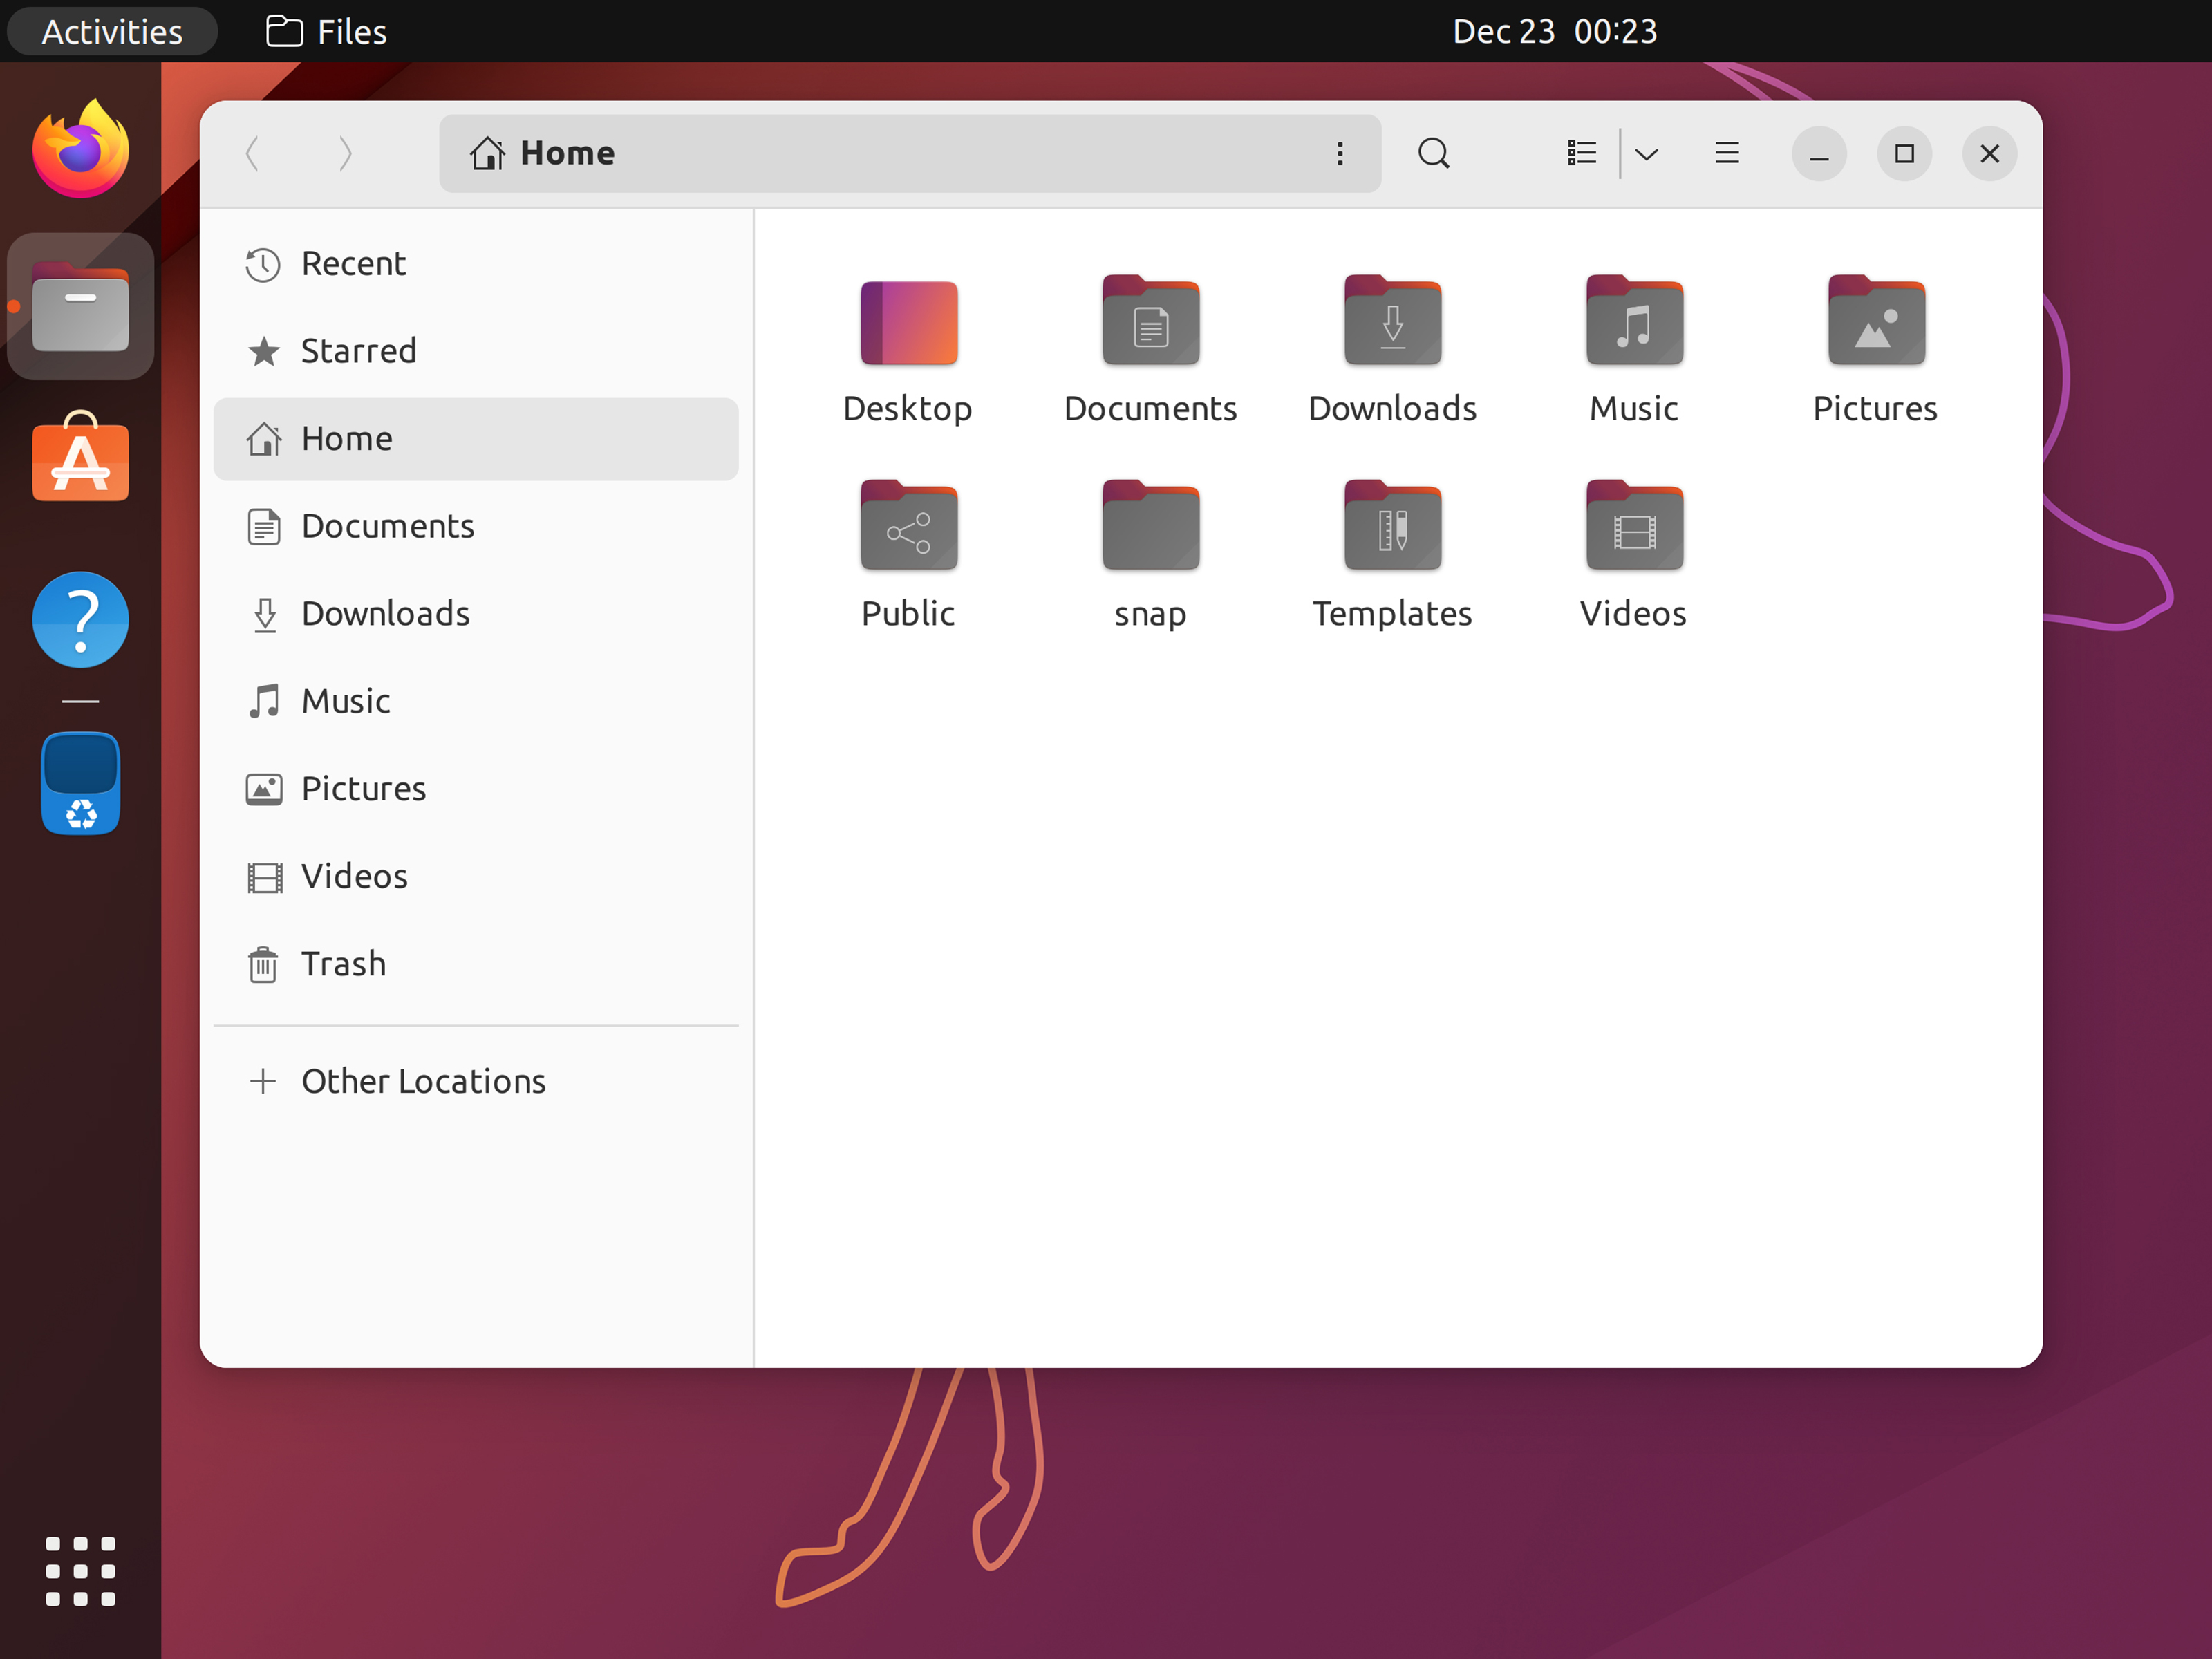Click the forward navigation arrow
Image resolution: width=2212 pixels, height=1659 pixels.
(345, 153)
